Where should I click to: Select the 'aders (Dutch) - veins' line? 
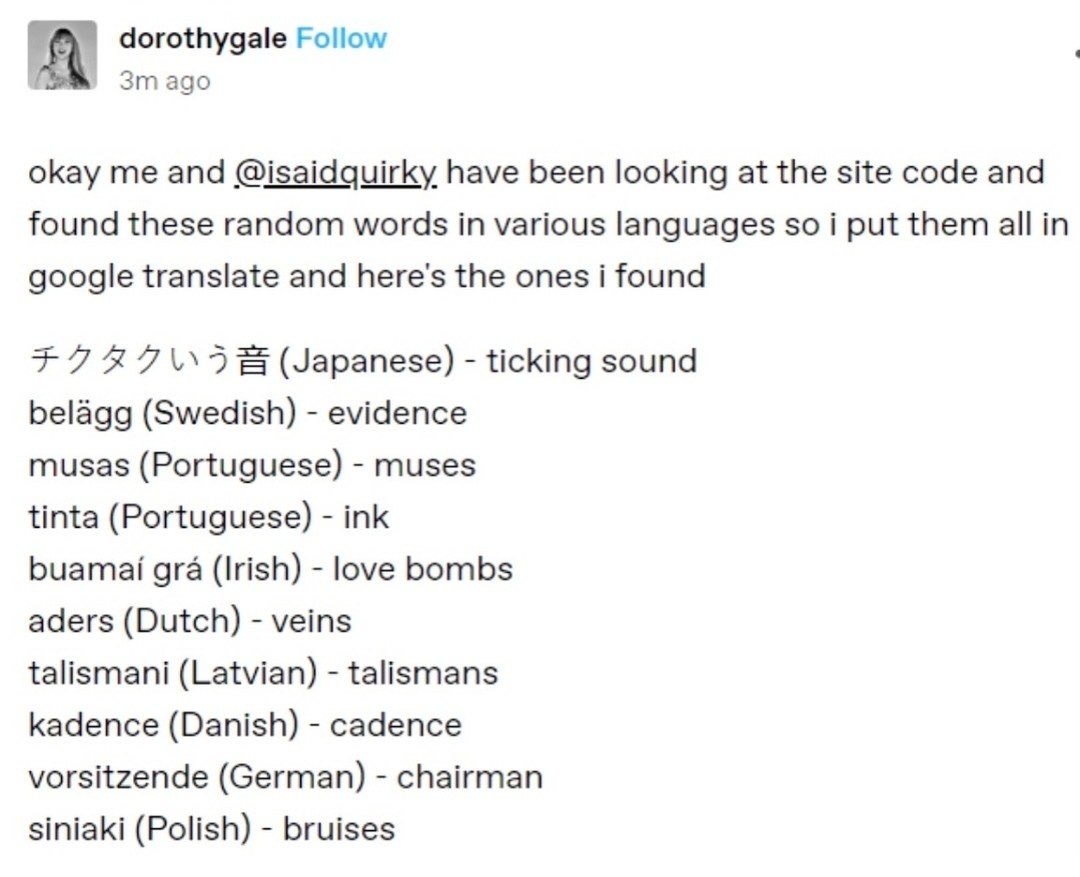[x=190, y=621]
